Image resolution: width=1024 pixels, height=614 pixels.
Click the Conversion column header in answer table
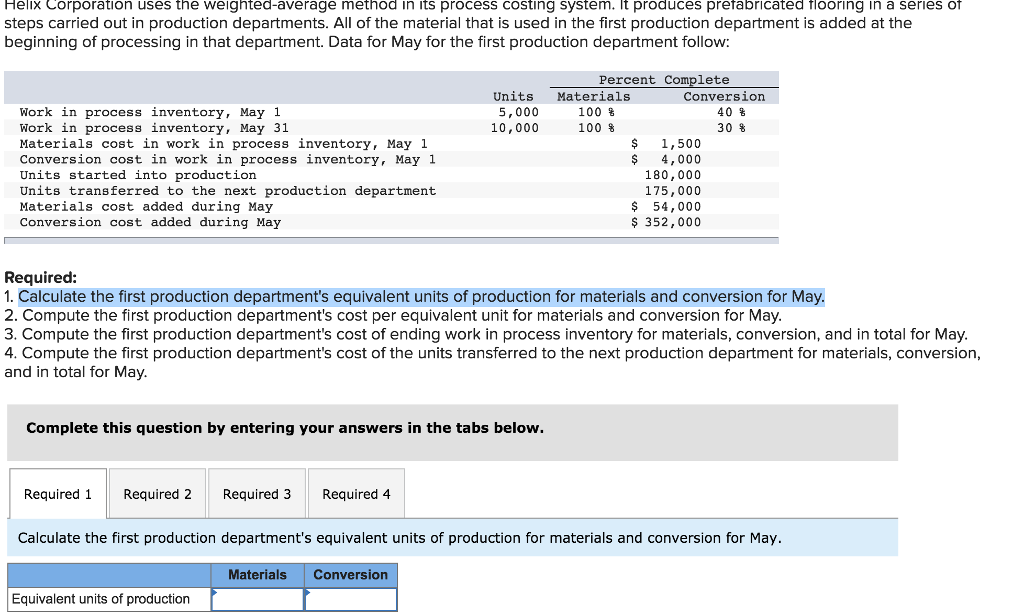(350, 574)
